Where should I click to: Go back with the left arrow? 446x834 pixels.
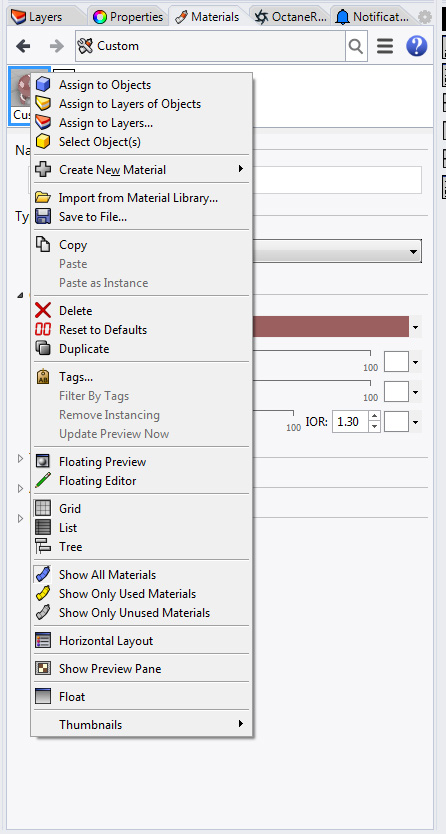[23, 46]
